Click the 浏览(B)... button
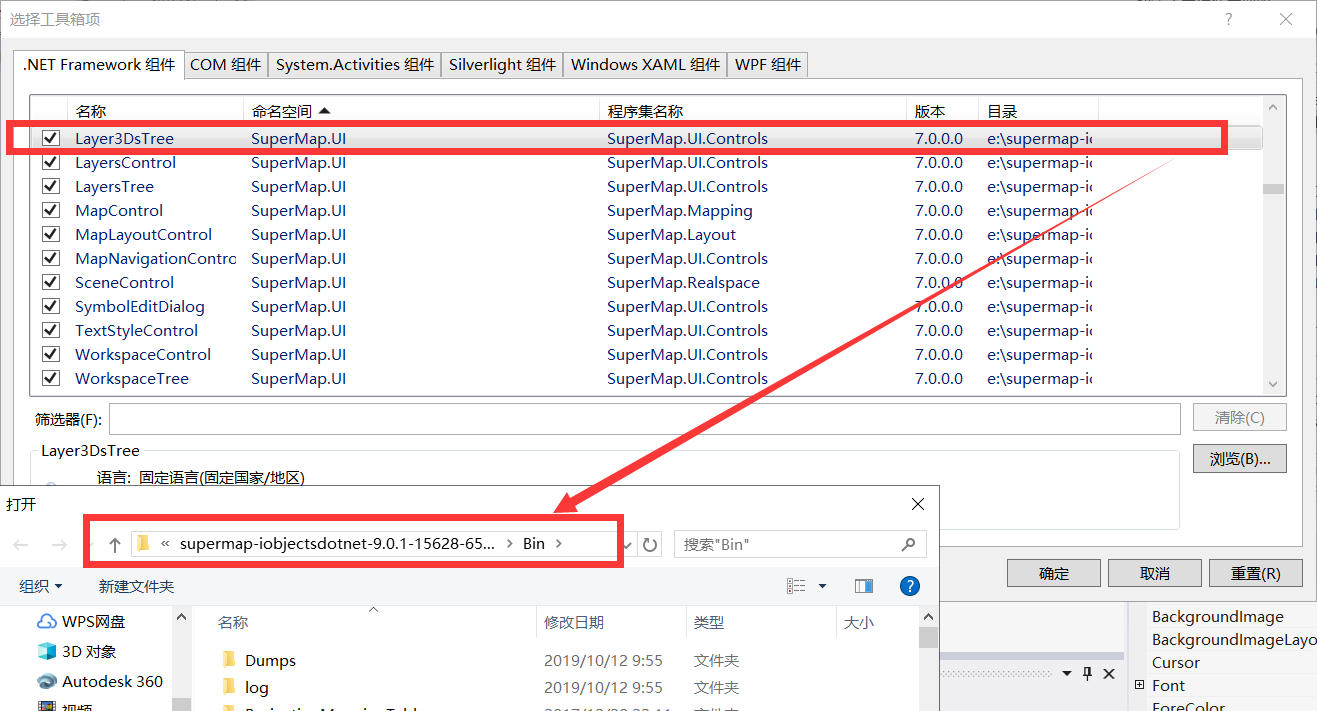 pyautogui.click(x=1240, y=459)
